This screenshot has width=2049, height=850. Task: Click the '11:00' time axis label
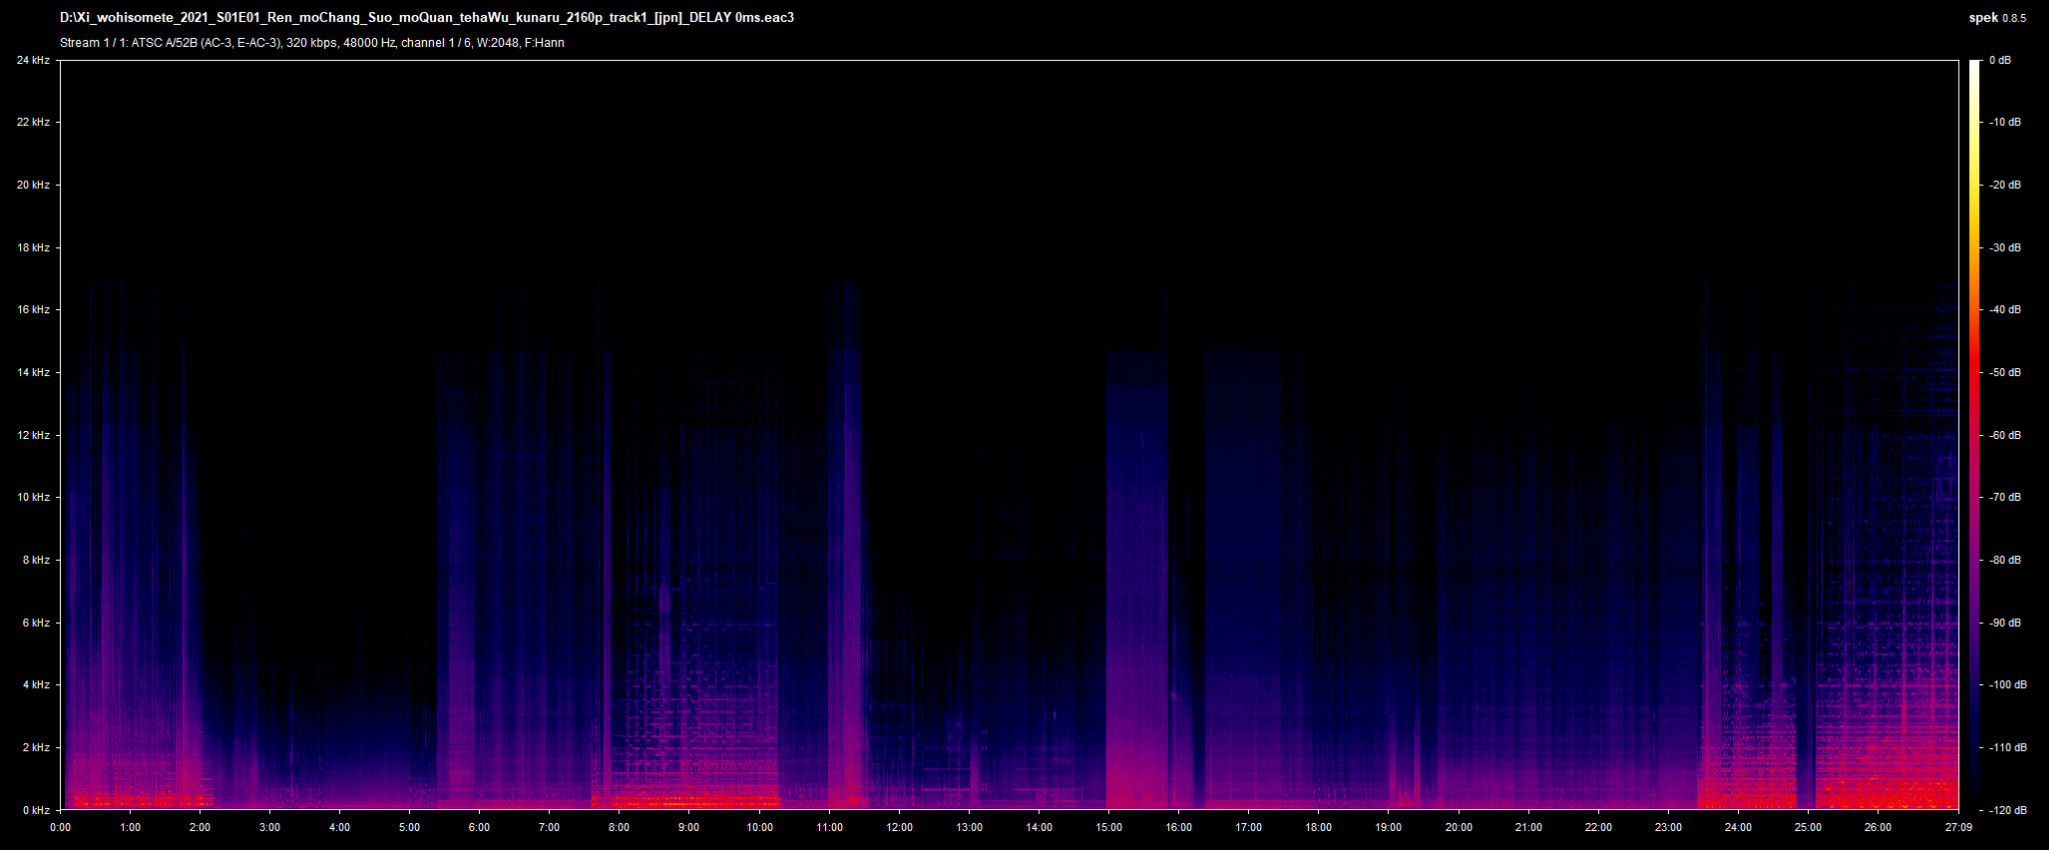tap(829, 827)
